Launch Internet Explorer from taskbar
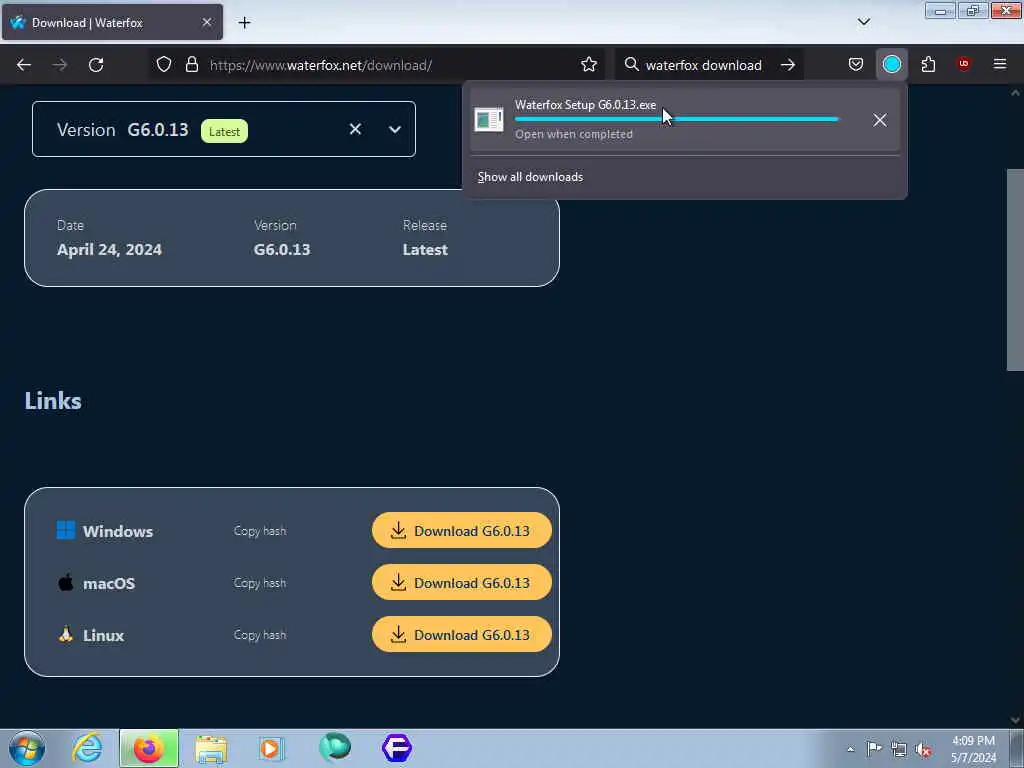 [88, 748]
